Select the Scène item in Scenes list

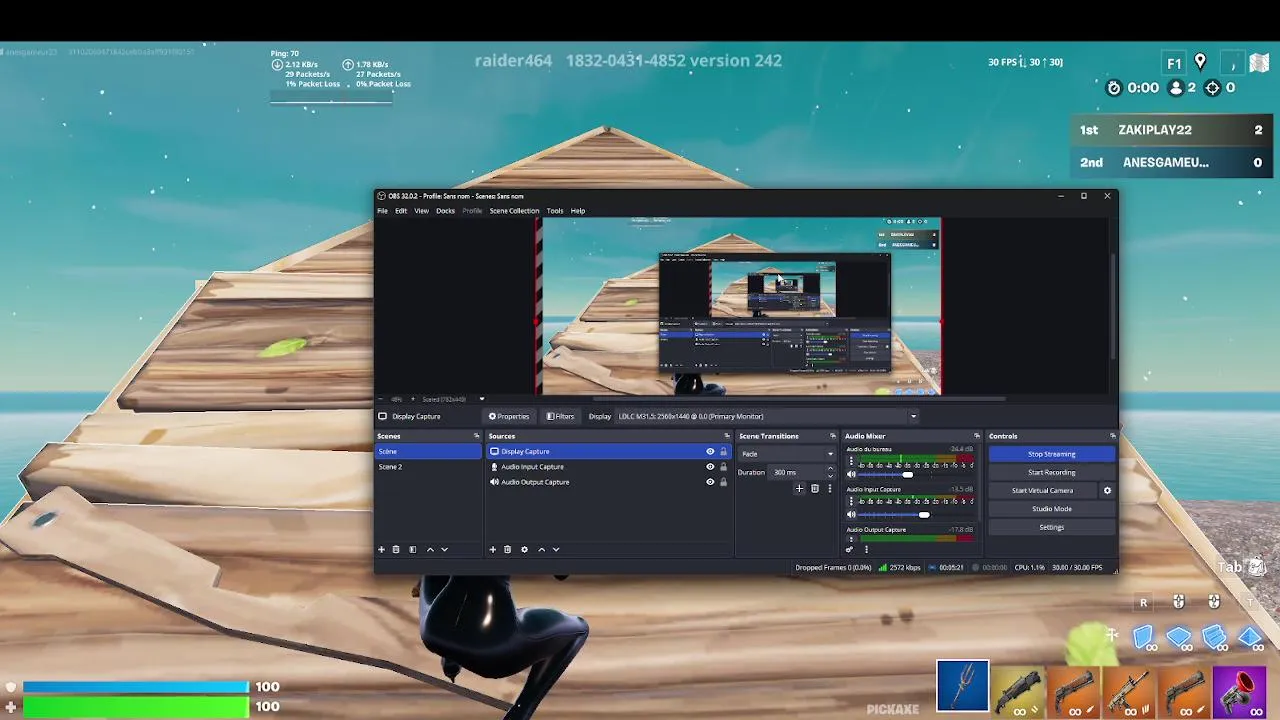coord(429,452)
